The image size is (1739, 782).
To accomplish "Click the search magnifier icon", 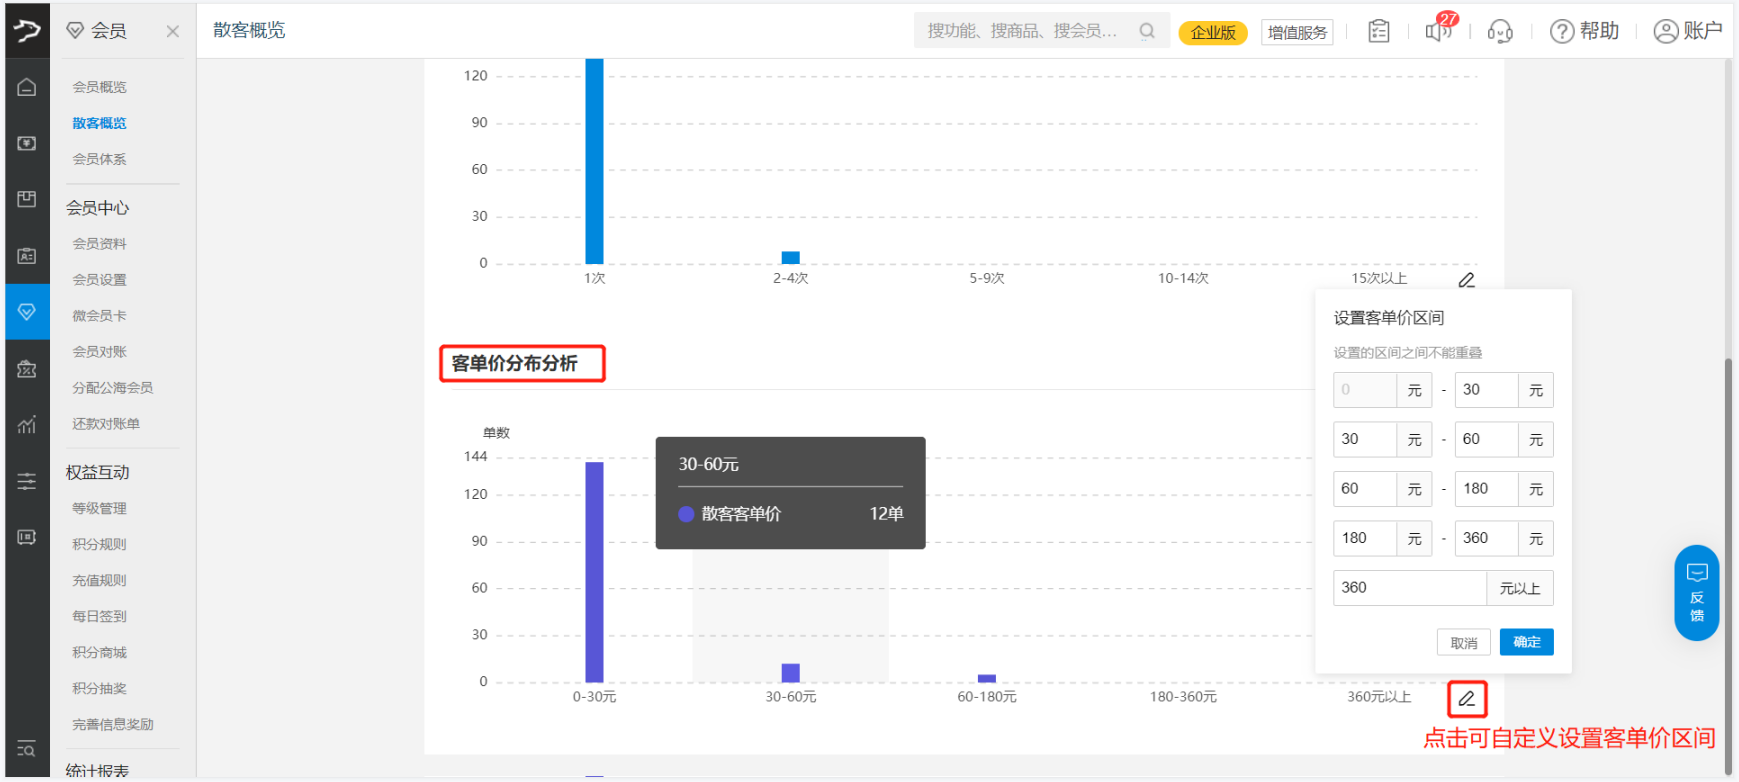I will tap(1147, 31).
